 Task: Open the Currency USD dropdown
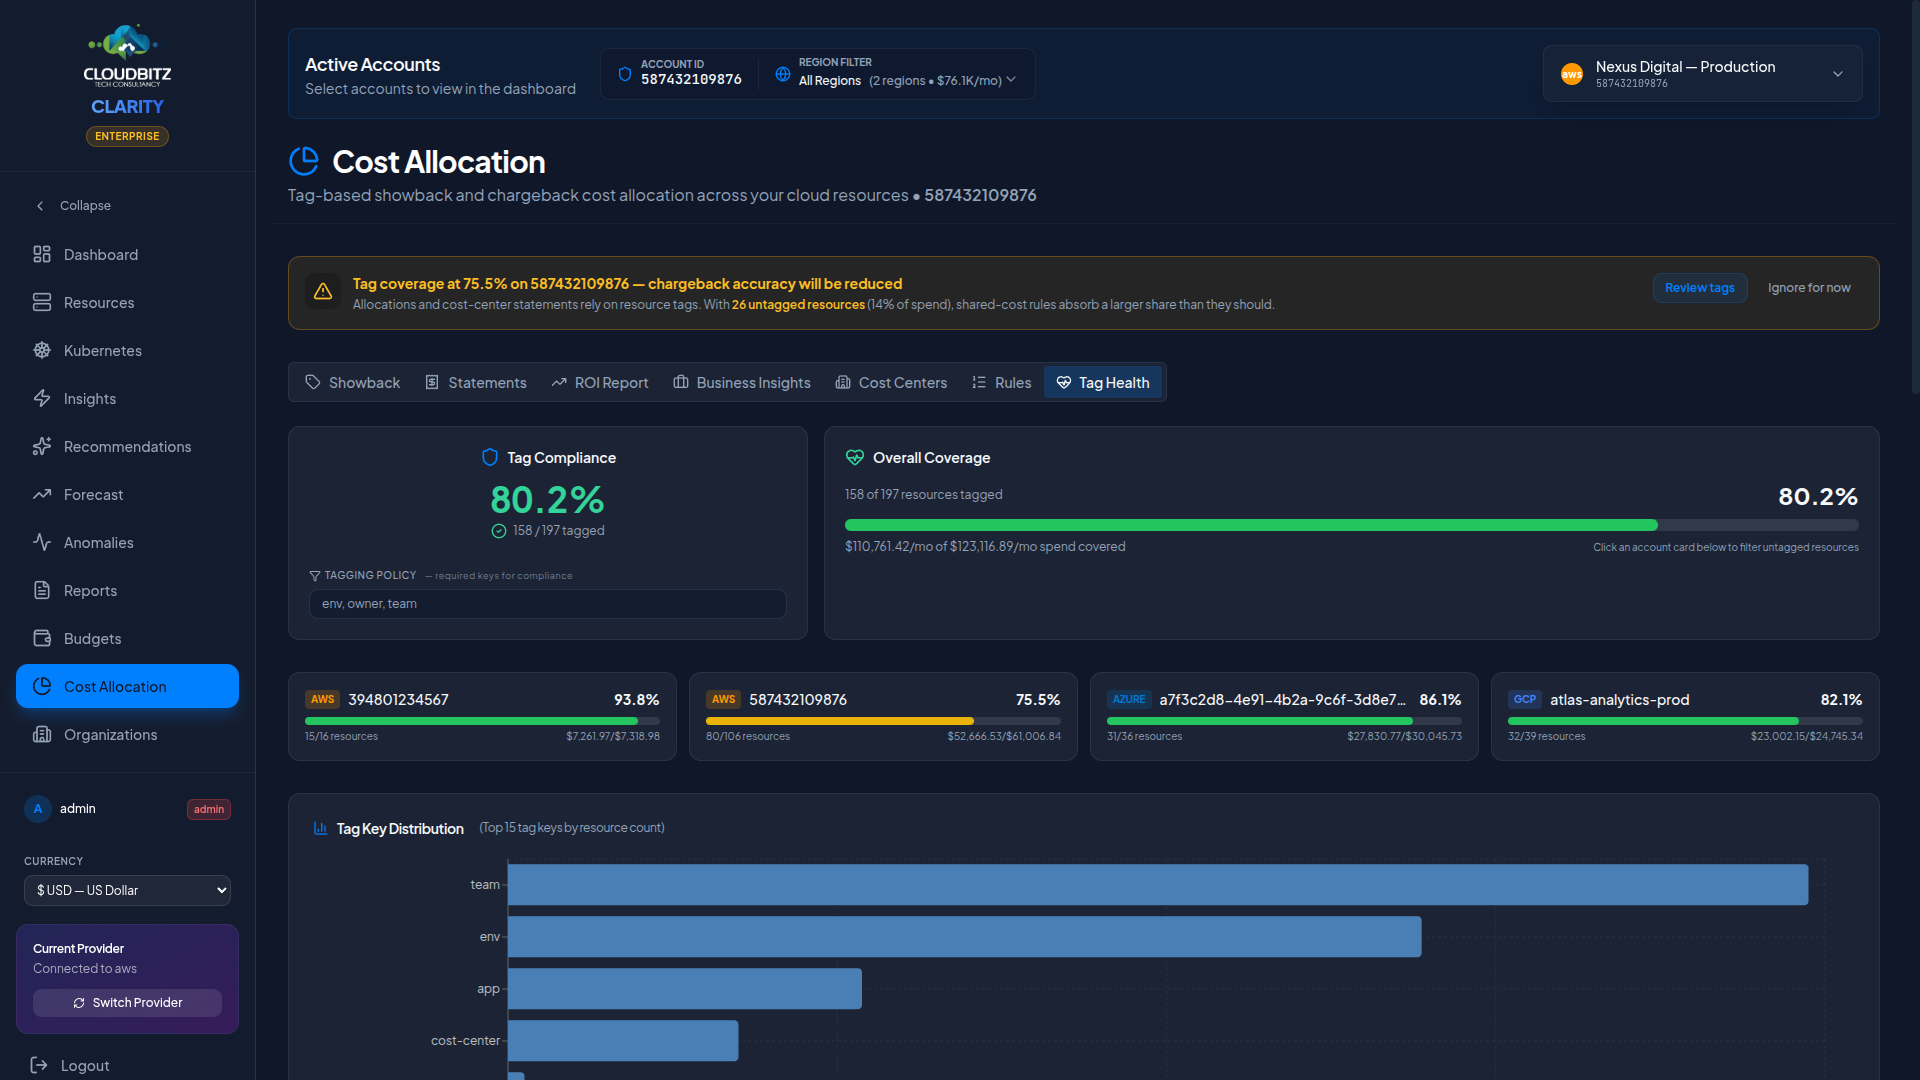pos(127,890)
